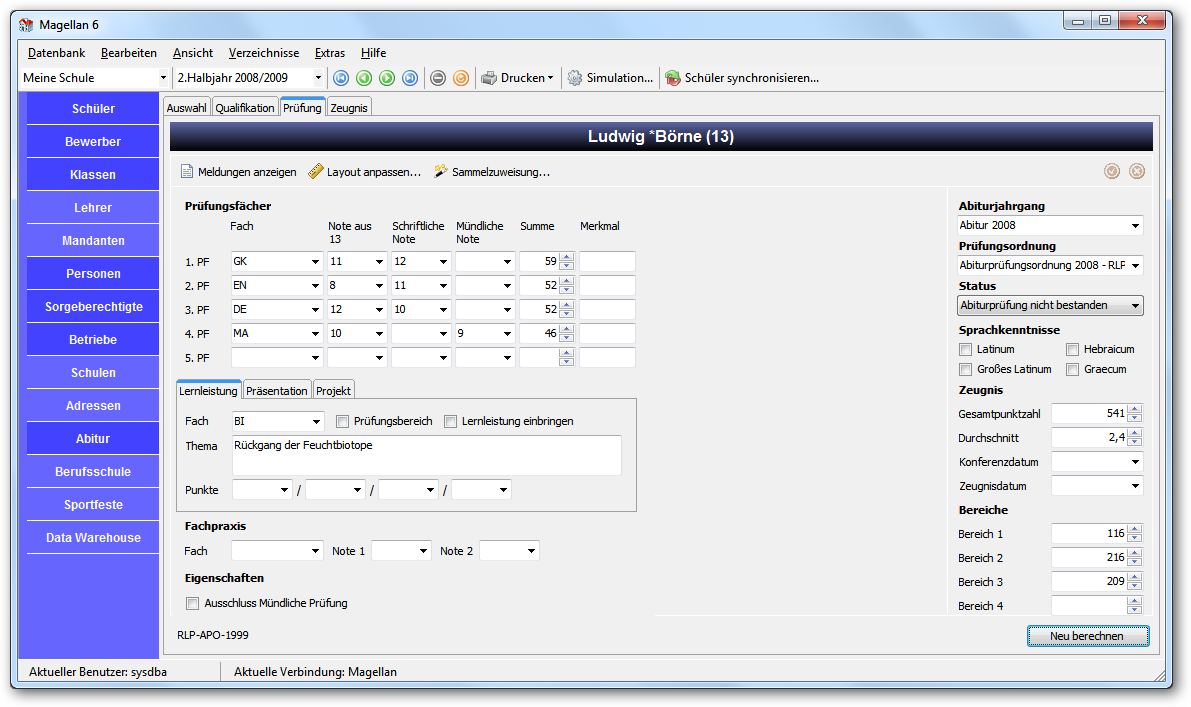This screenshot has height=707, width=1191.
Task: Switch to Zeugnis tab
Action: [349, 108]
